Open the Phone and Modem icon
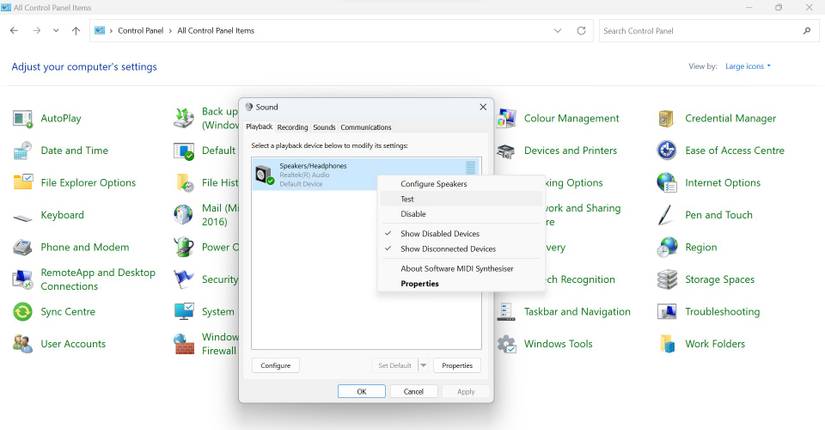This screenshot has height=430, width=825. point(23,247)
